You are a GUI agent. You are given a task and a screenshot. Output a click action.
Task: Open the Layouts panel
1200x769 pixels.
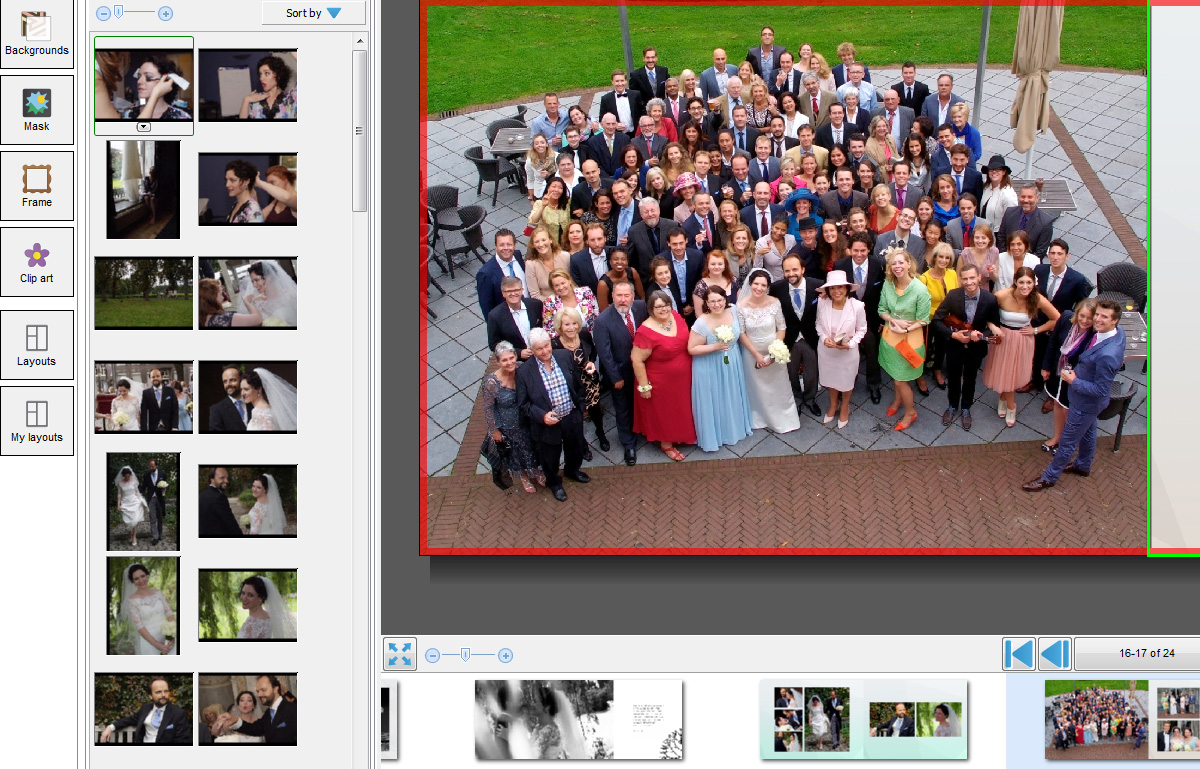click(x=37, y=345)
